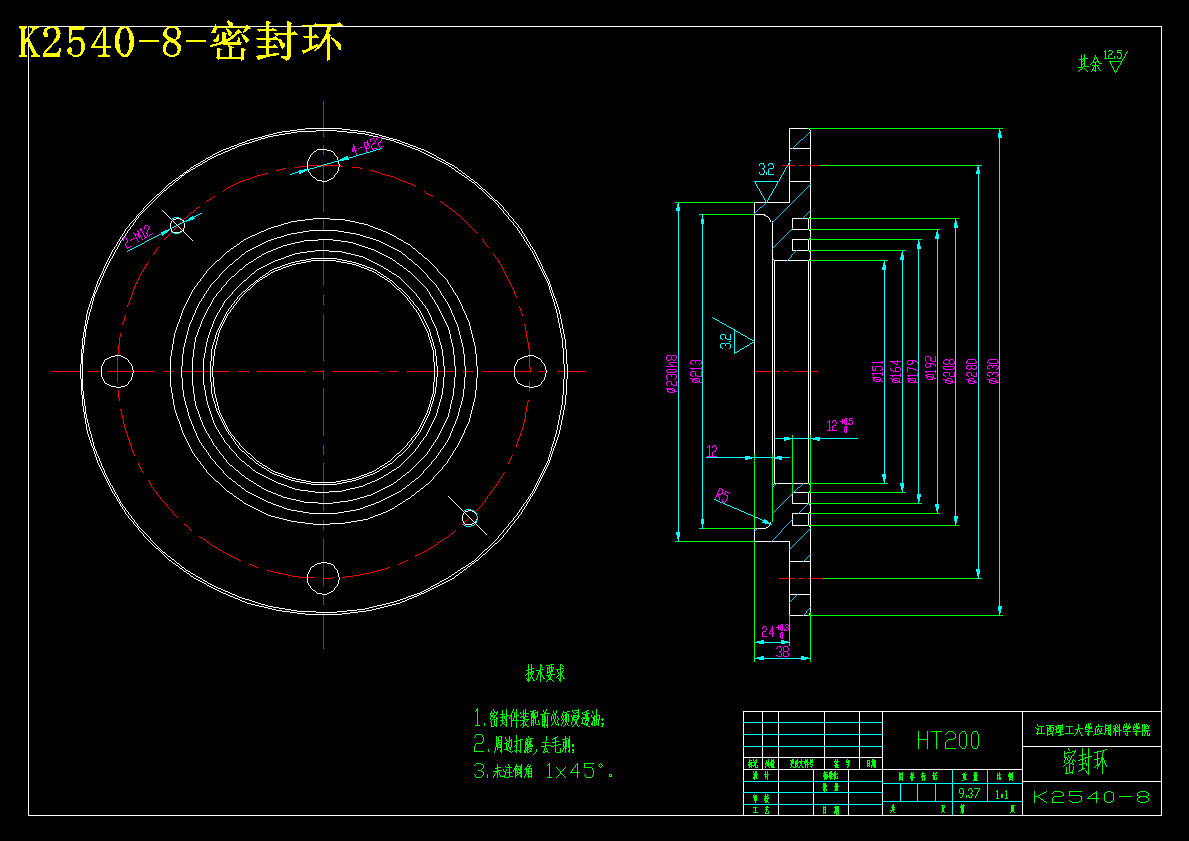Click the '2-M12' thread callout
This screenshot has width=1189, height=841.
(x=139, y=237)
